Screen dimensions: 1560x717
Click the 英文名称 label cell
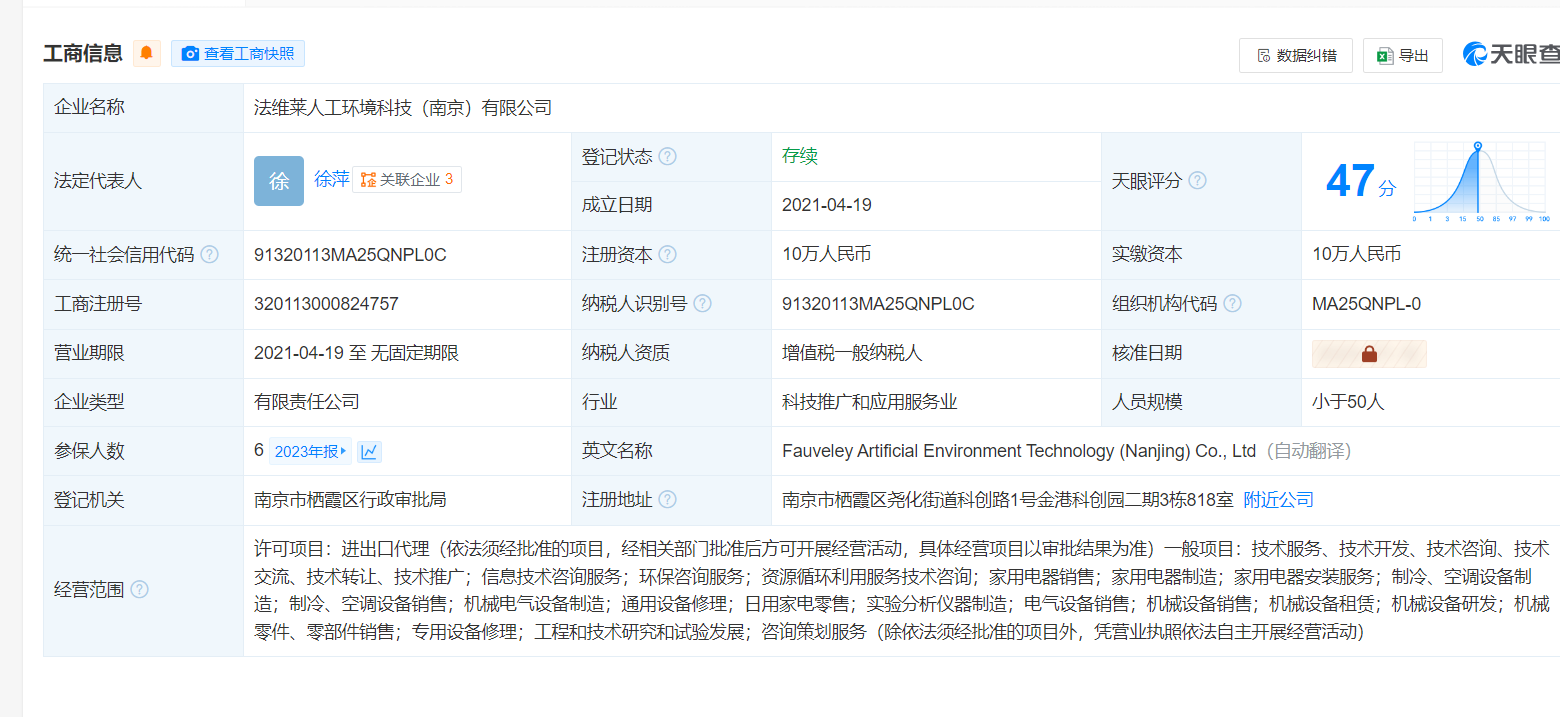coord(671,451)
